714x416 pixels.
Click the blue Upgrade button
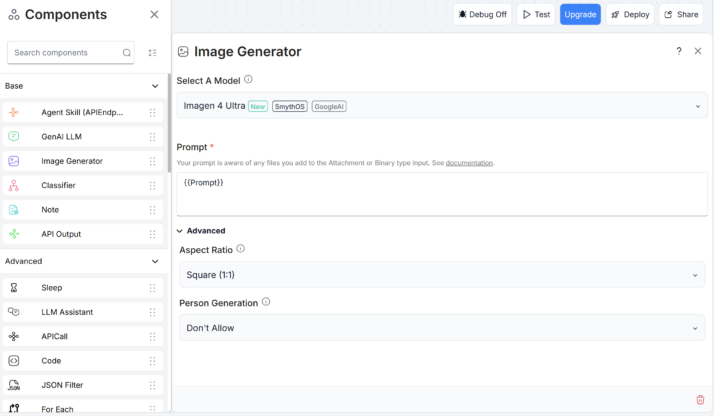click(x=580, y=14)
